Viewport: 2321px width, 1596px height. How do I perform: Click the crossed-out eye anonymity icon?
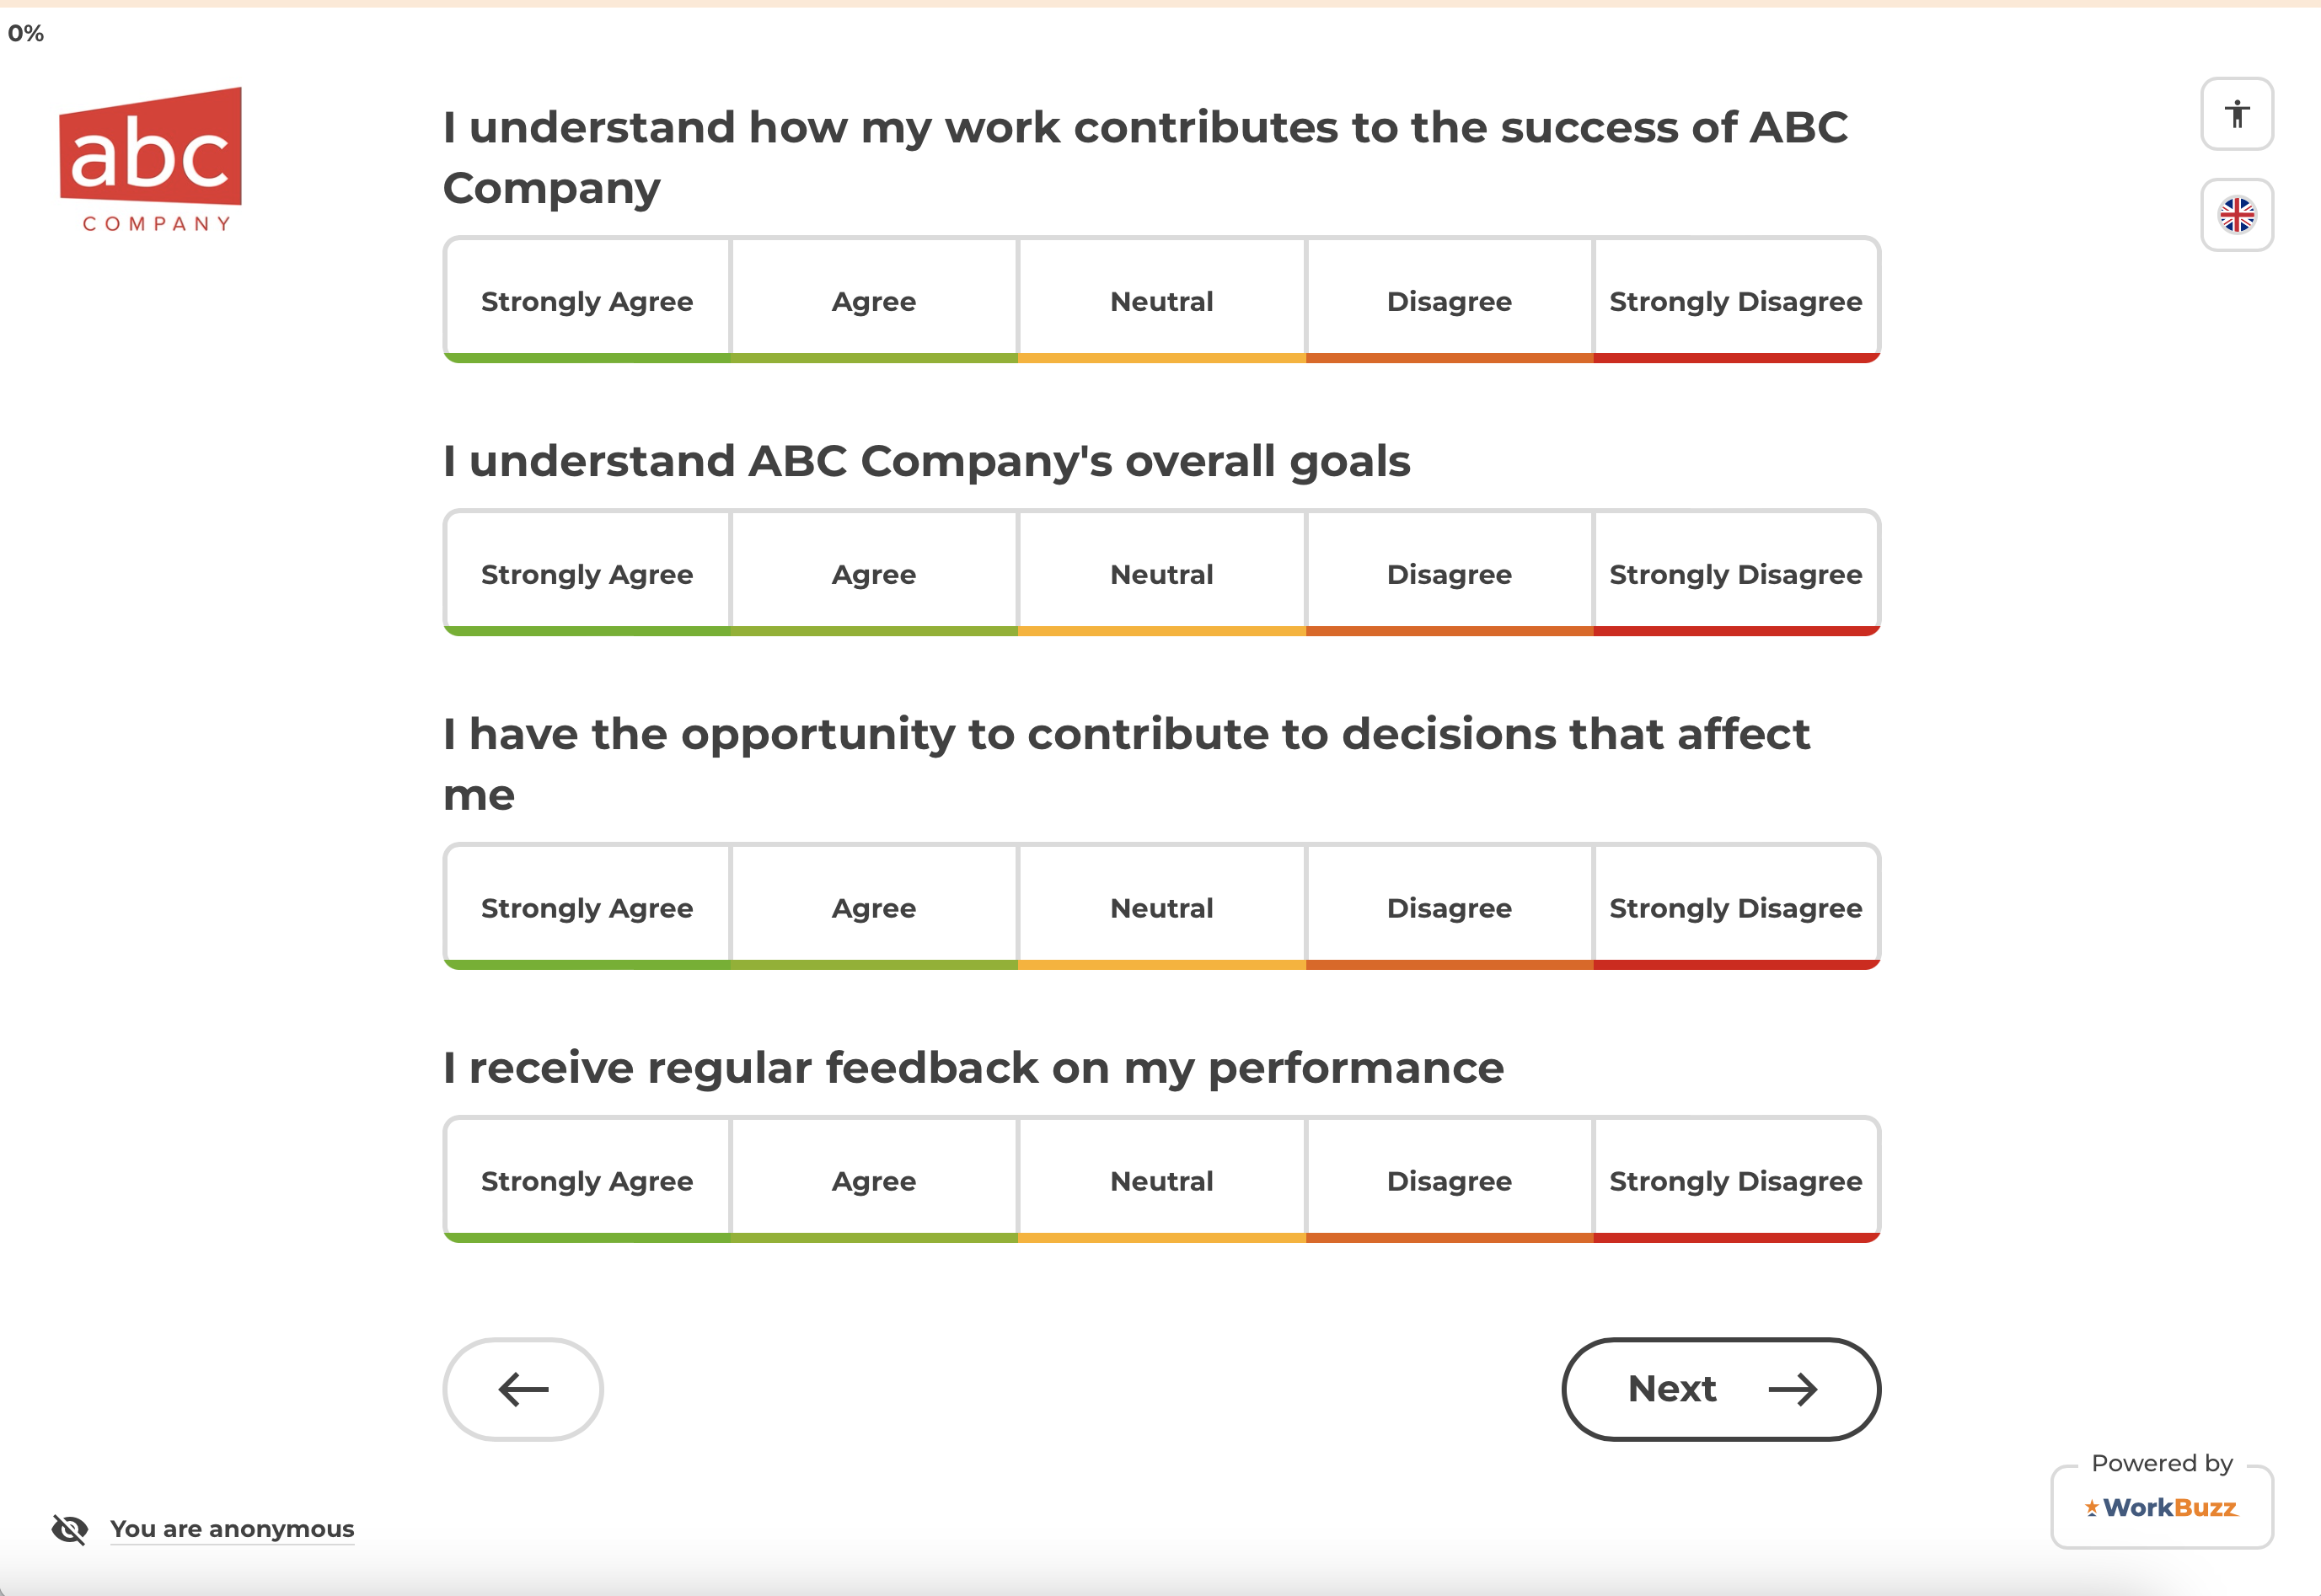tap(70, 1528)
